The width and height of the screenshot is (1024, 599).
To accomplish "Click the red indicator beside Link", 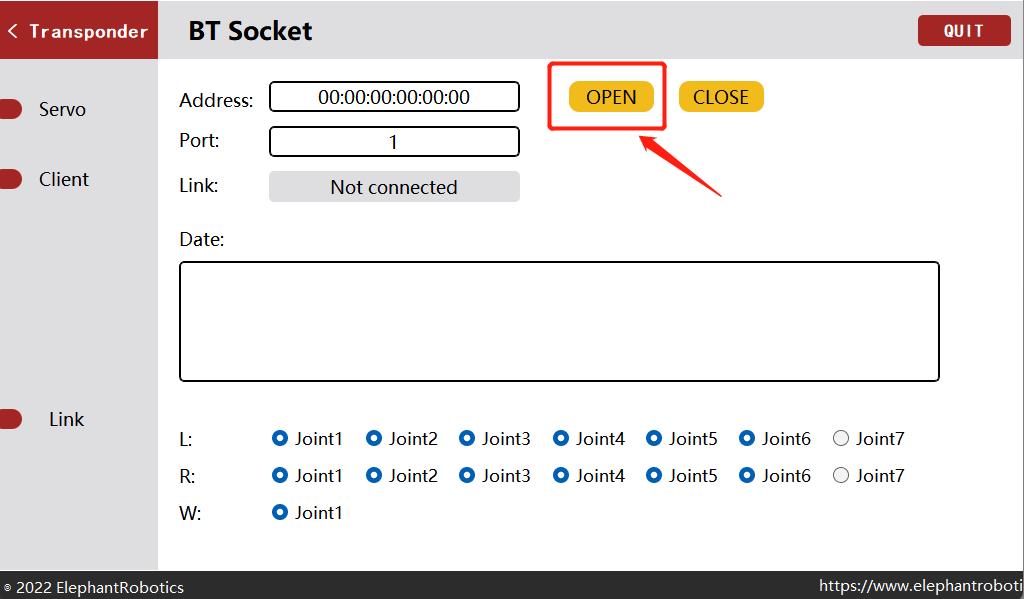I will 10,419.
